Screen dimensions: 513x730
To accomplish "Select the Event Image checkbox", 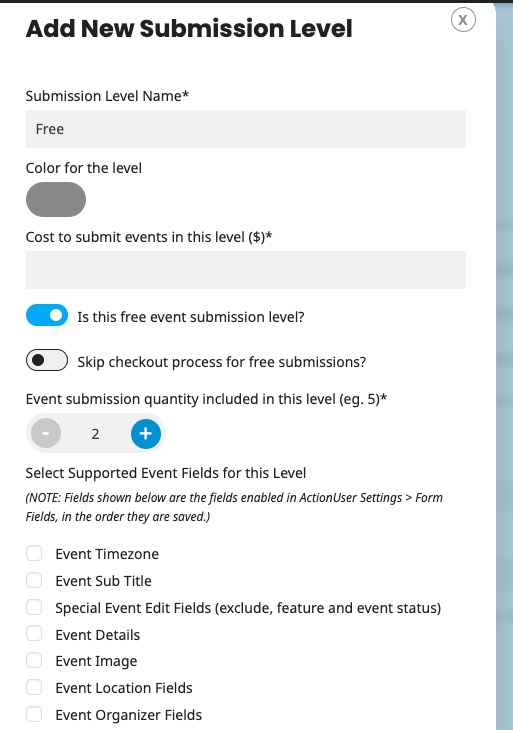I will coord(34,660).
